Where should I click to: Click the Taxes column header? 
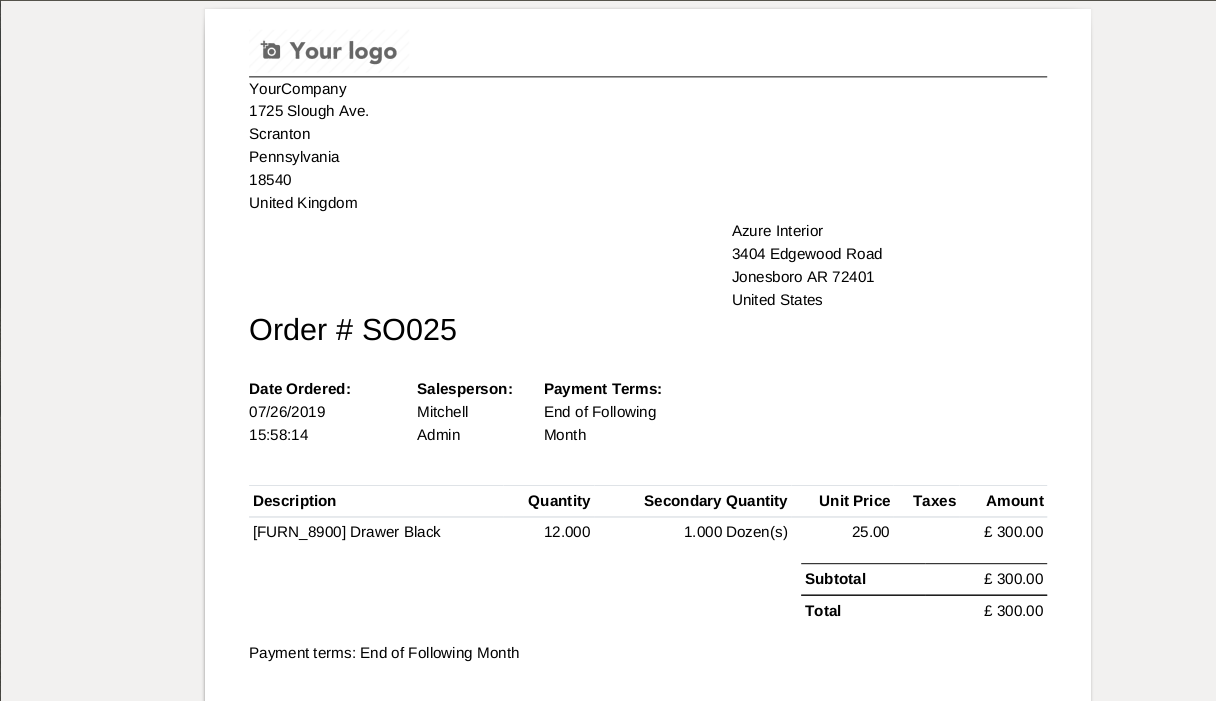pos(934,501)
